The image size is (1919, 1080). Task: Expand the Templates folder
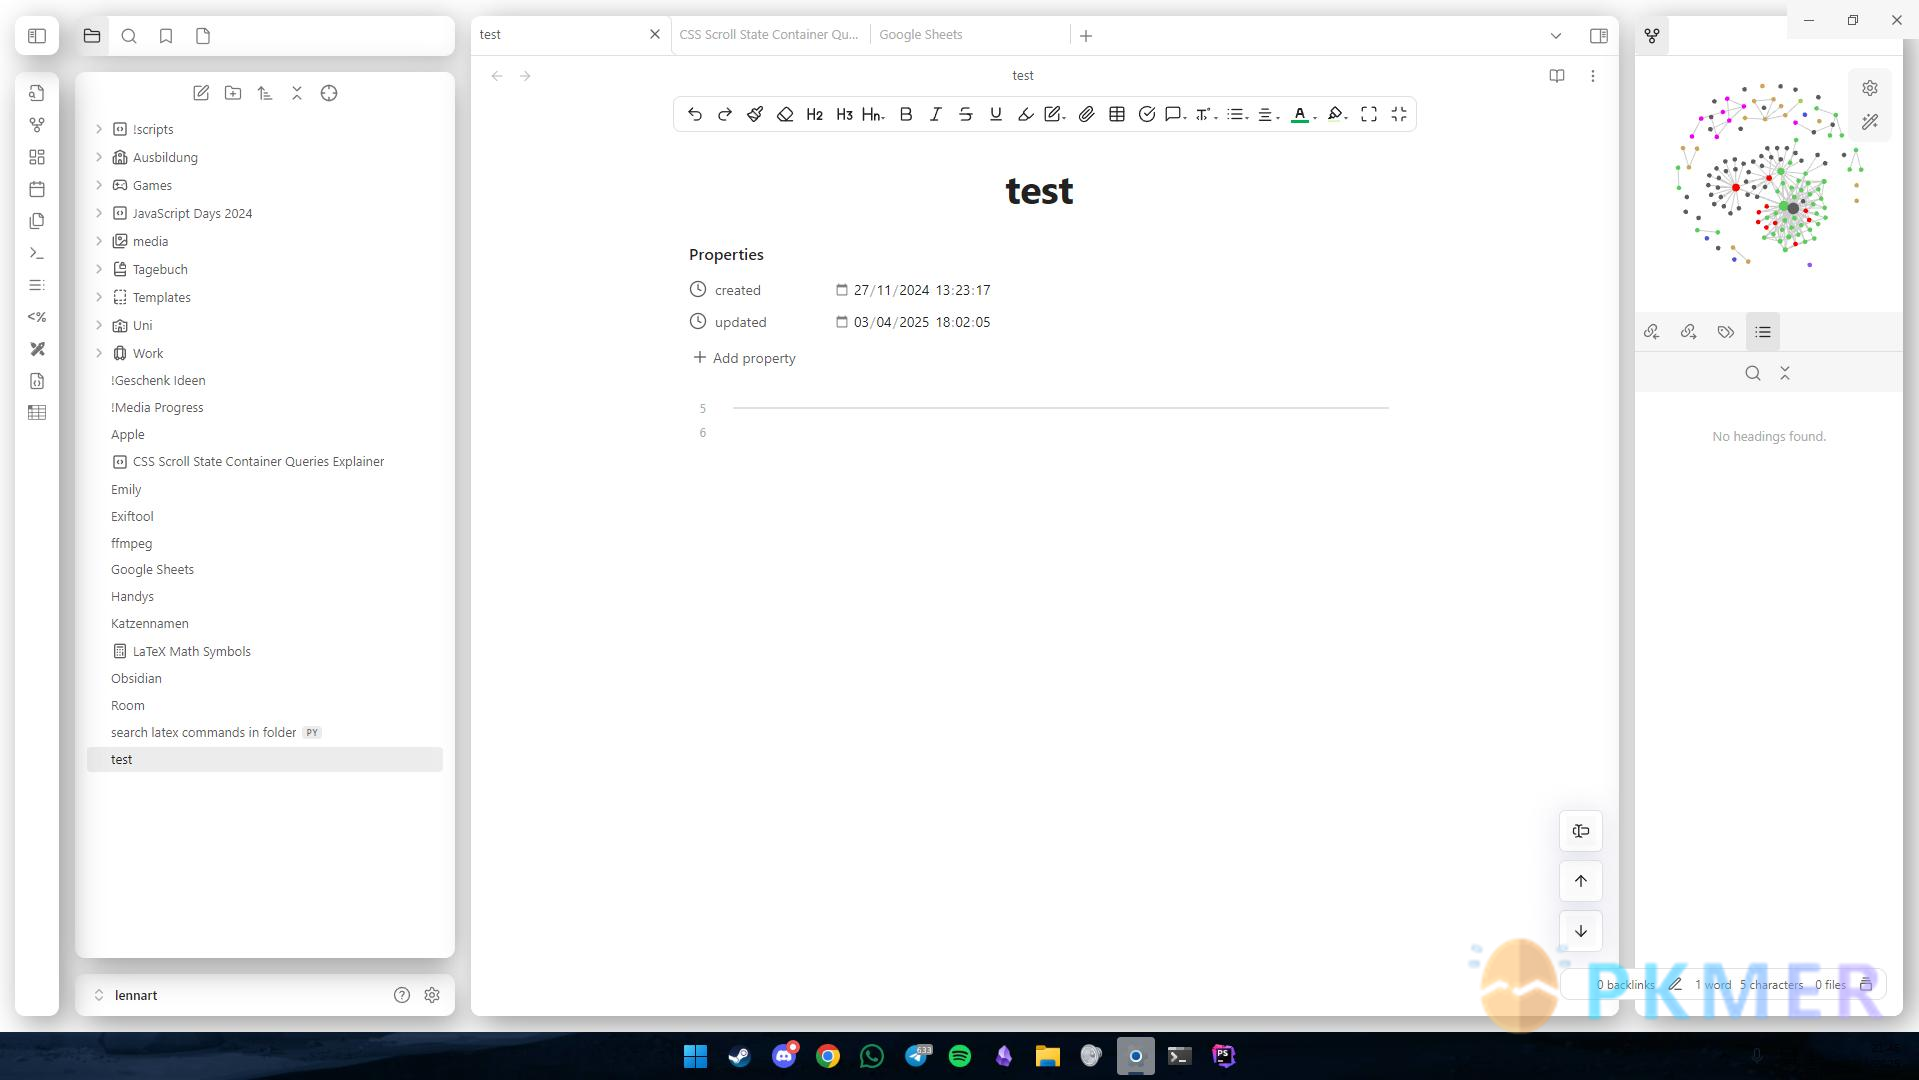point(99,297)
